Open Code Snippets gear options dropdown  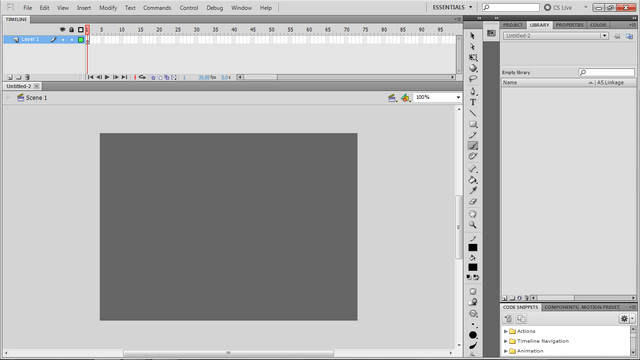pyautogui.click(x=627, y=318)
